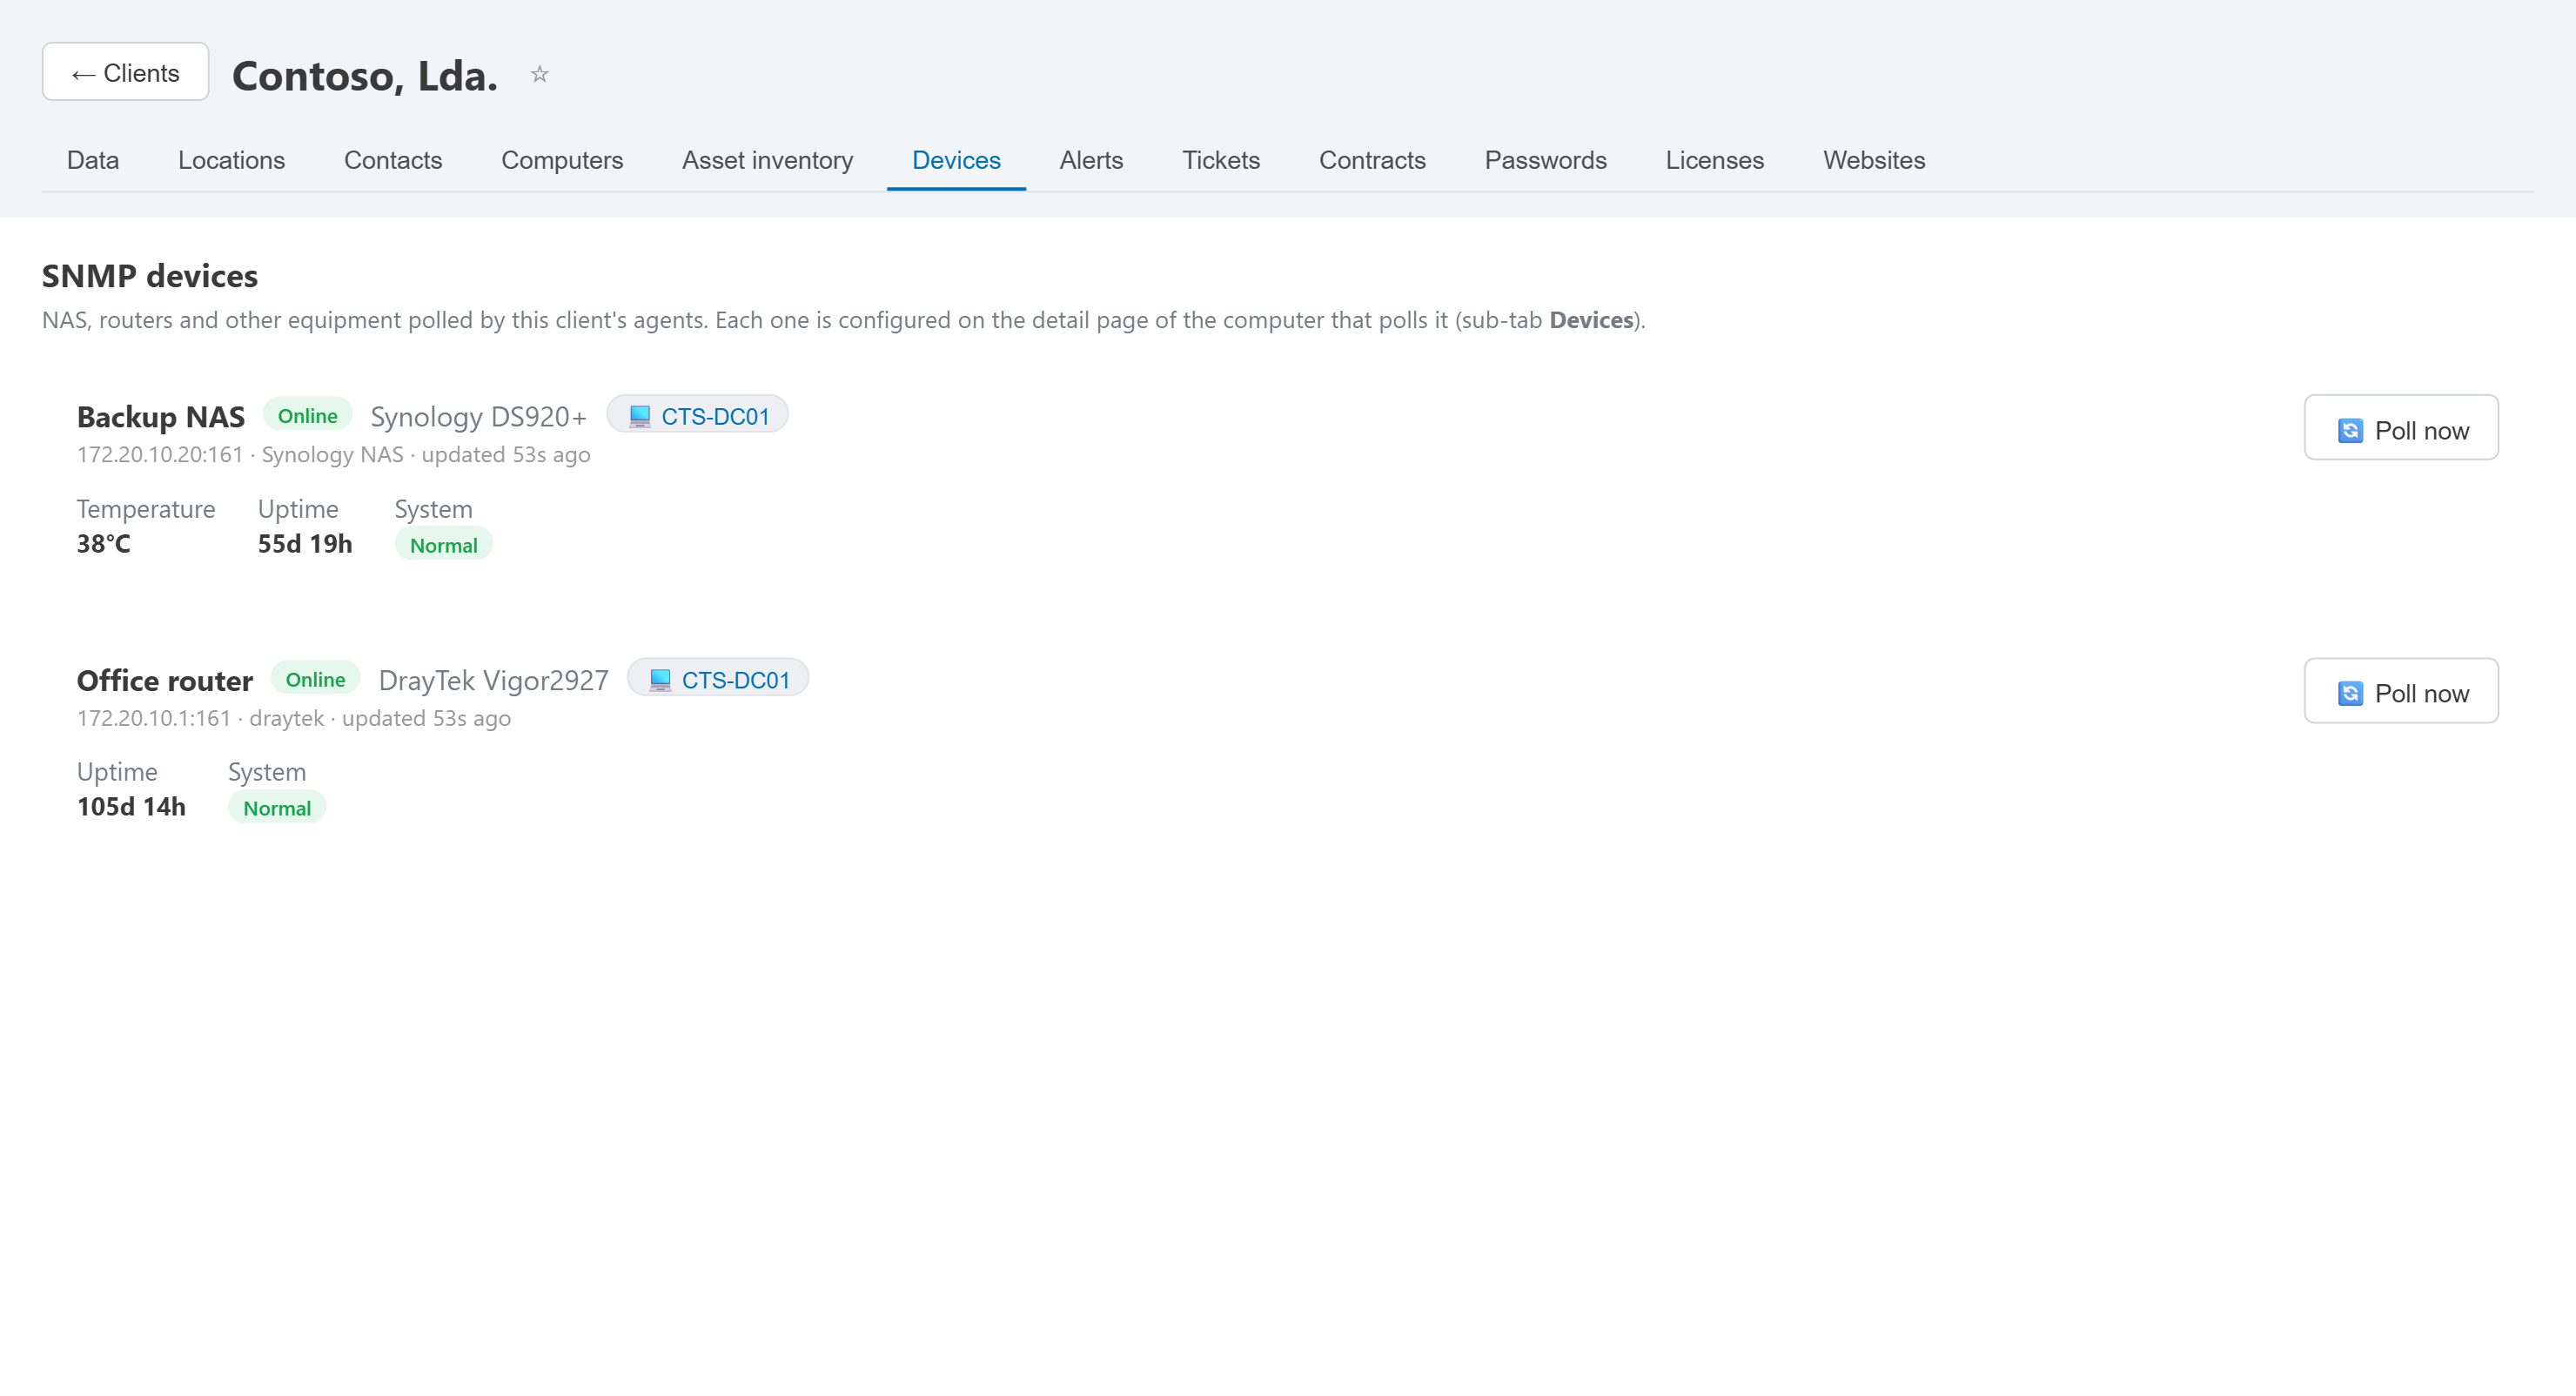Viewport: 2576px width, 1396px height.
Task: Go back to Clients list
Action: tap(125, 72)
